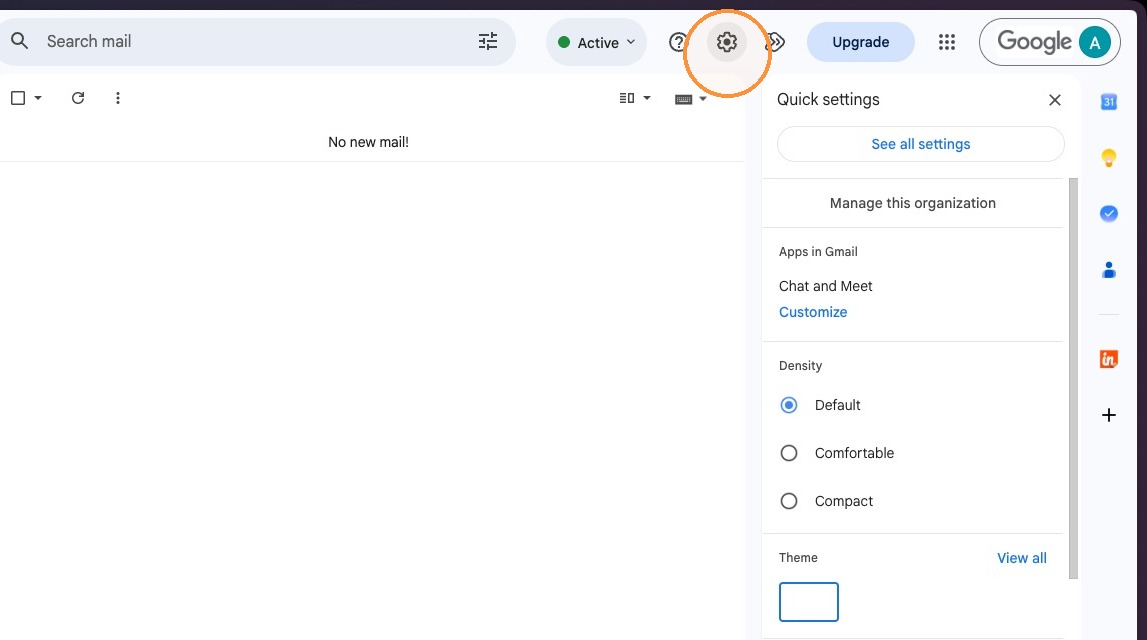Open Contacts side panel icon
Viewport: 1147px width, 640px height.
click(x=1108, y=270)
